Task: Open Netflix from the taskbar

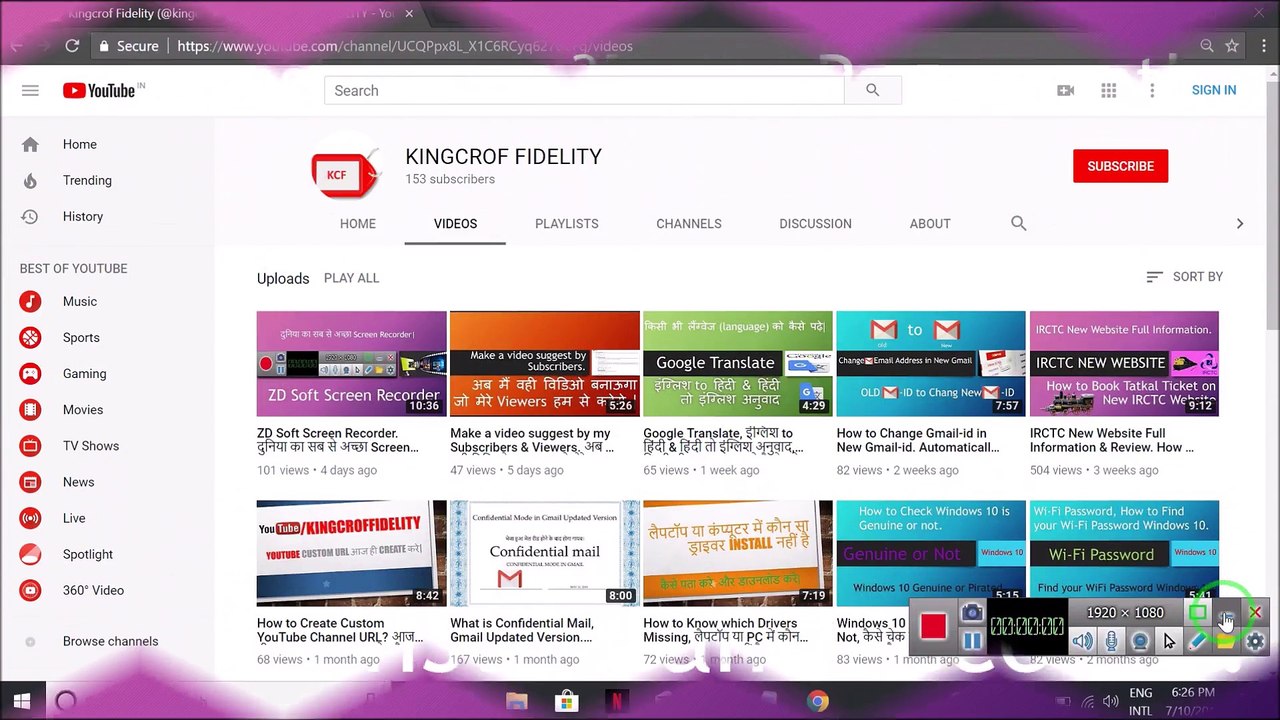Action: click(x=617, y=701)
